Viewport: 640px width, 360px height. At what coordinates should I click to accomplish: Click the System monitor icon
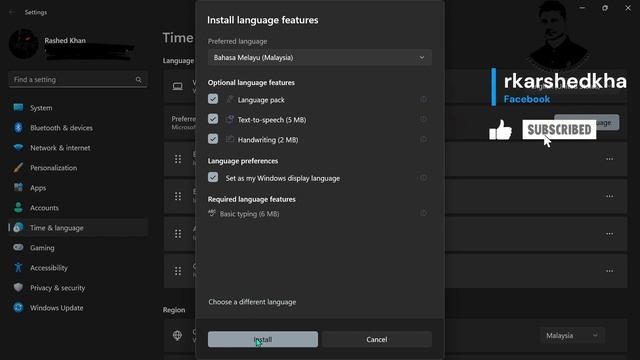tap(18, 107)
